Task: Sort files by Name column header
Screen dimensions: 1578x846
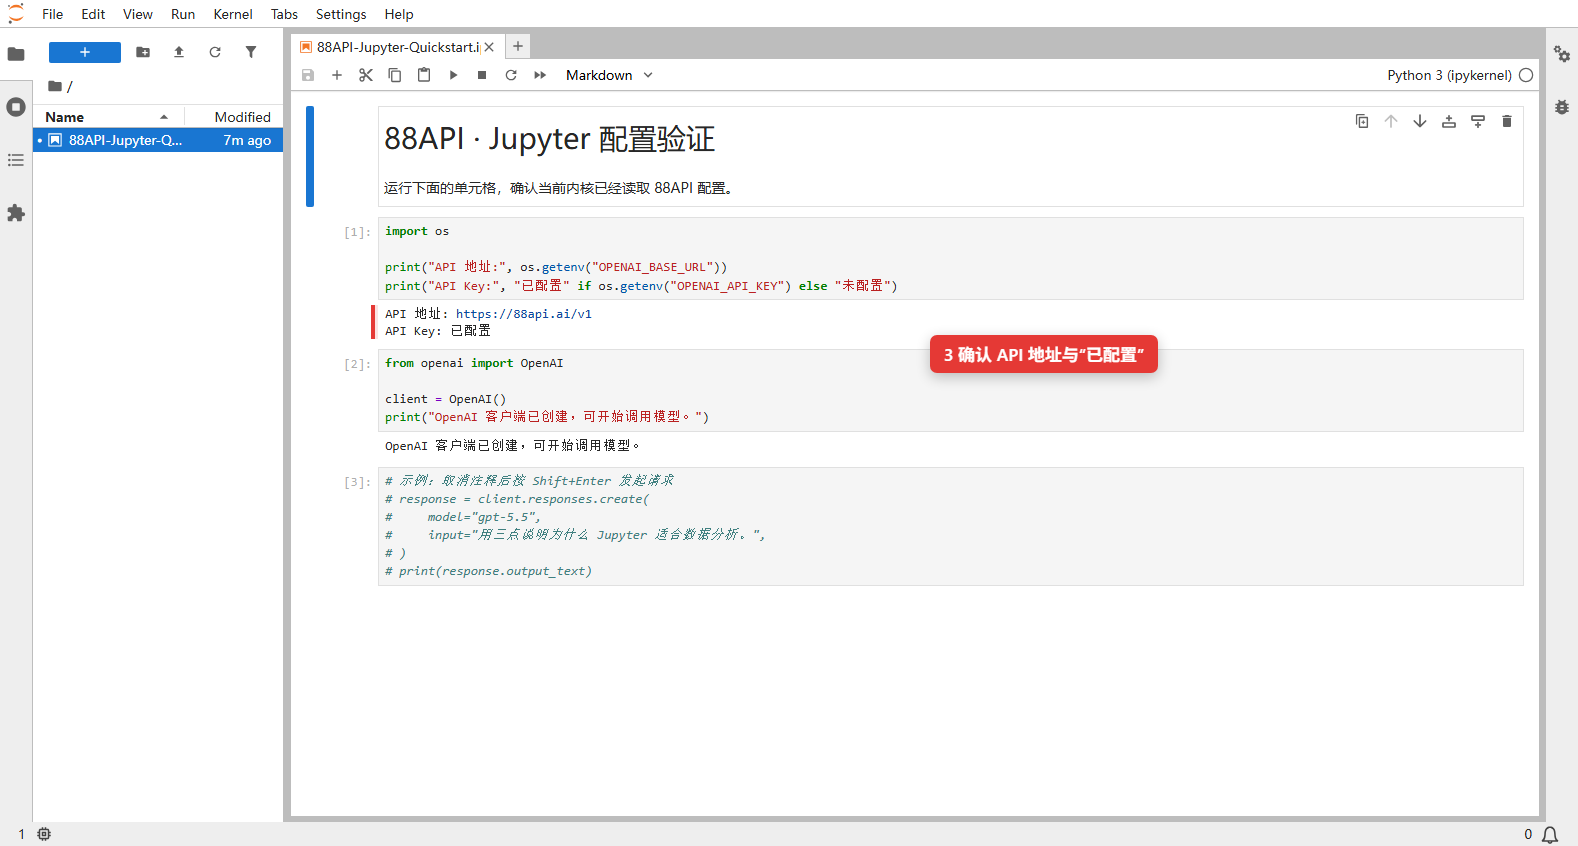Action: (108, 117)
